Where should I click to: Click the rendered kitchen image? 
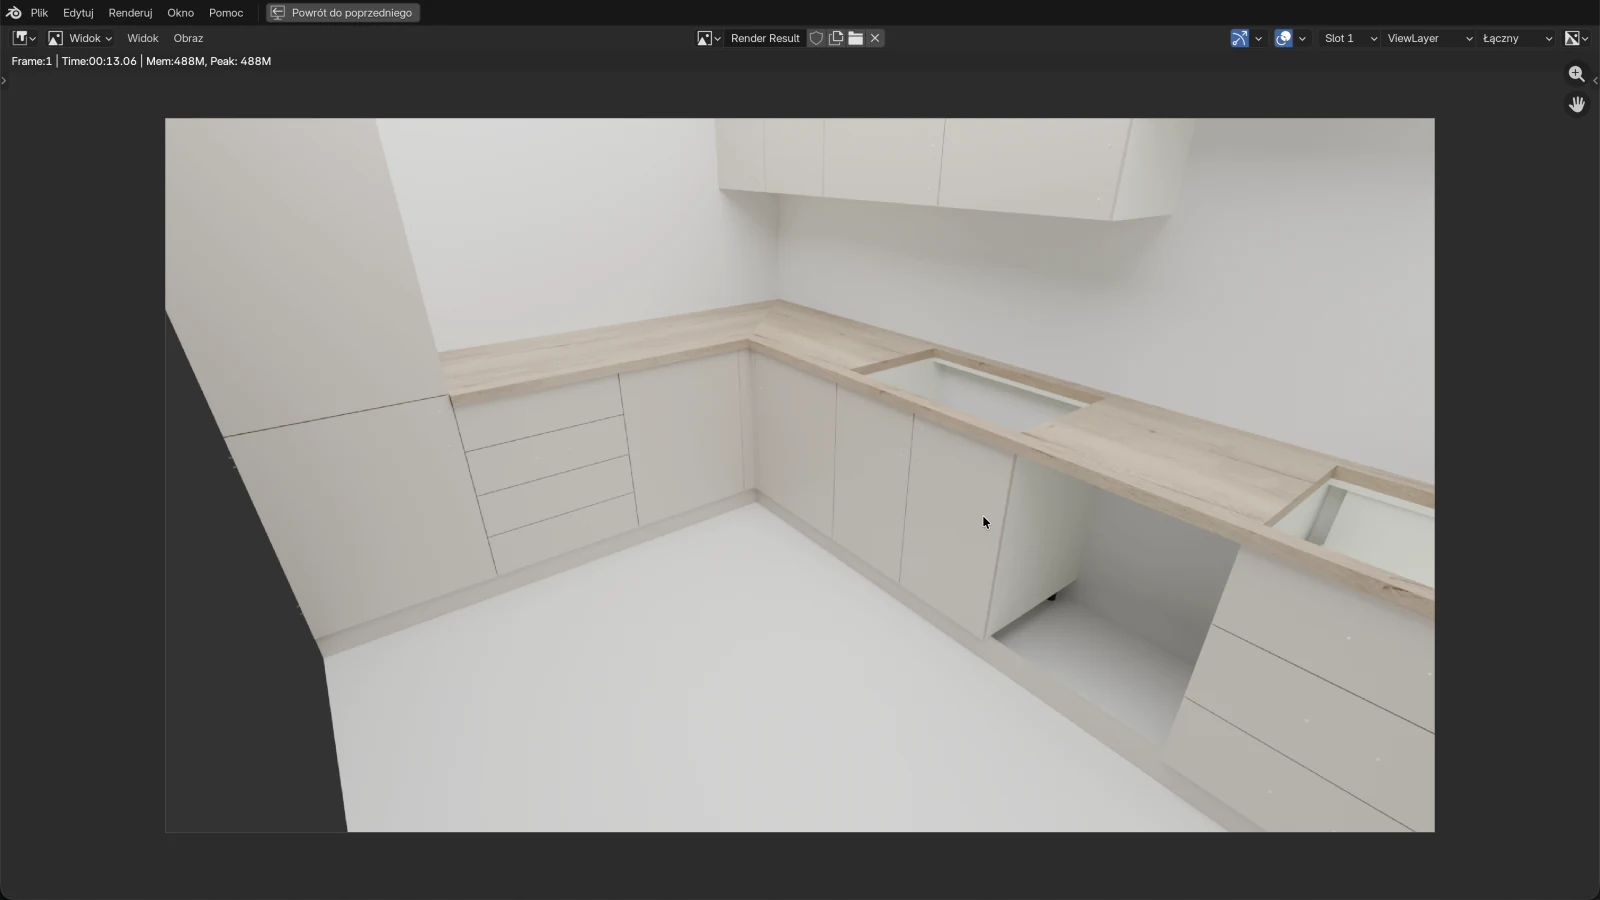(x=800, y=475)
